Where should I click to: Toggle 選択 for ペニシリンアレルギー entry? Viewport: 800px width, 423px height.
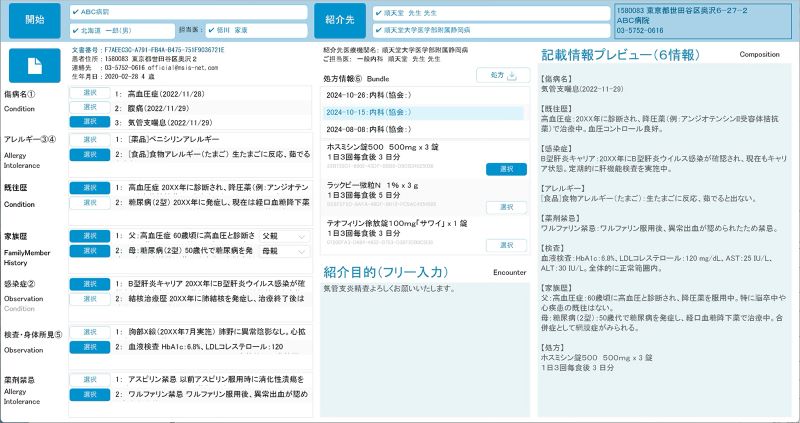click(89, 139)
